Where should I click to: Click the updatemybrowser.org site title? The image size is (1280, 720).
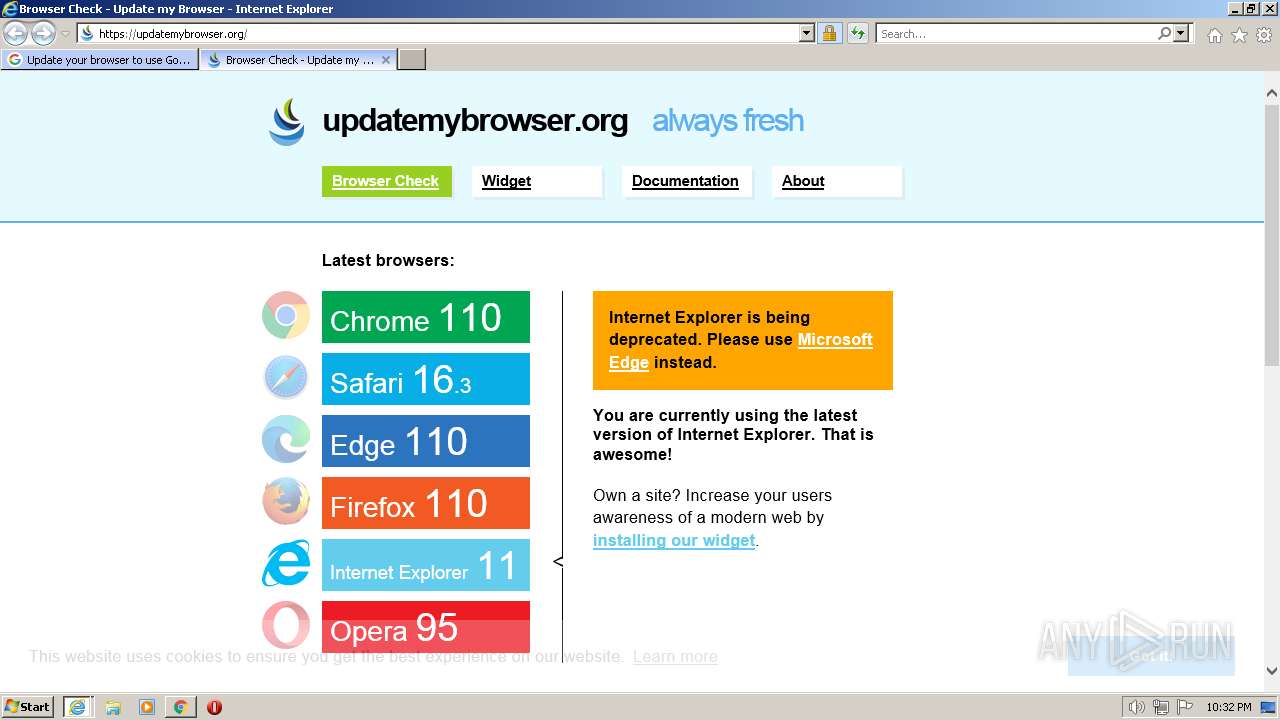(475, 121)
